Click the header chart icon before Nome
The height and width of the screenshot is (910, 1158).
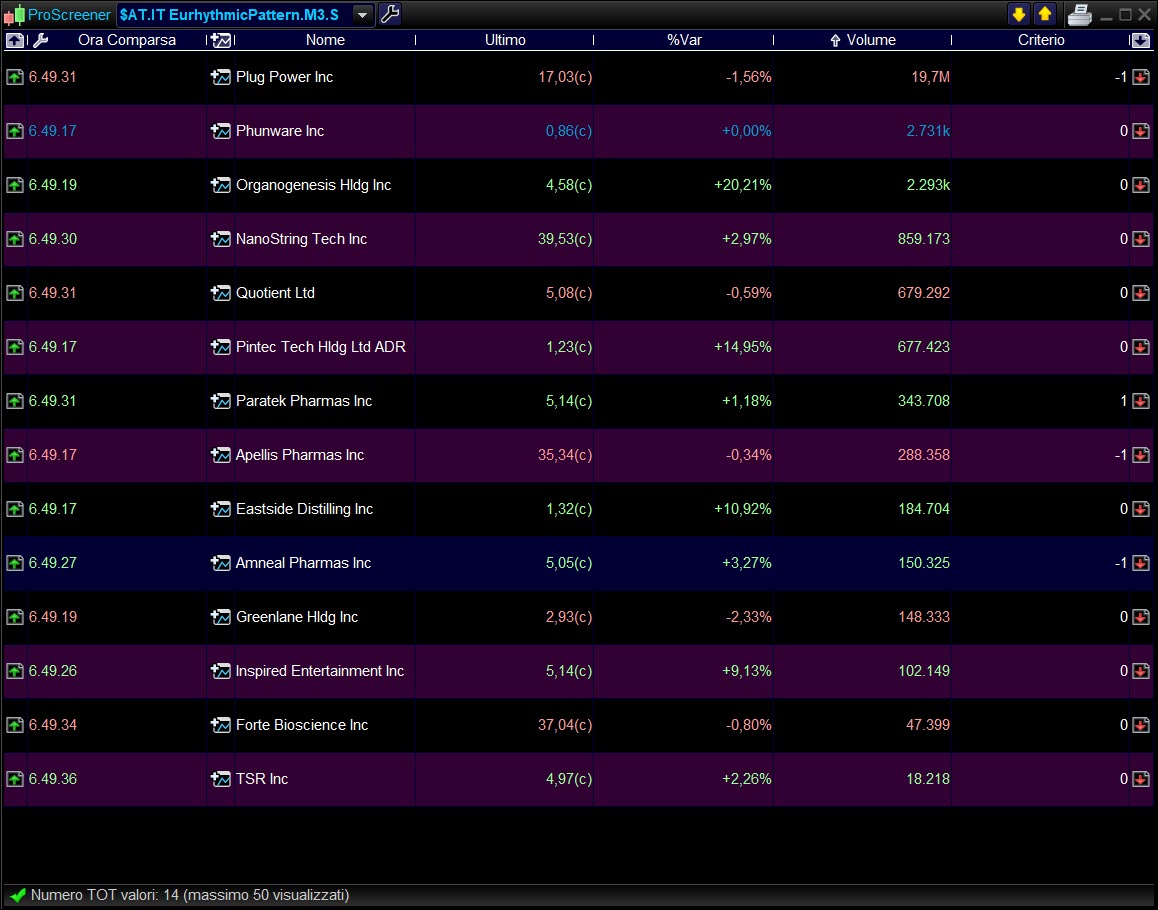click(220, 40)
